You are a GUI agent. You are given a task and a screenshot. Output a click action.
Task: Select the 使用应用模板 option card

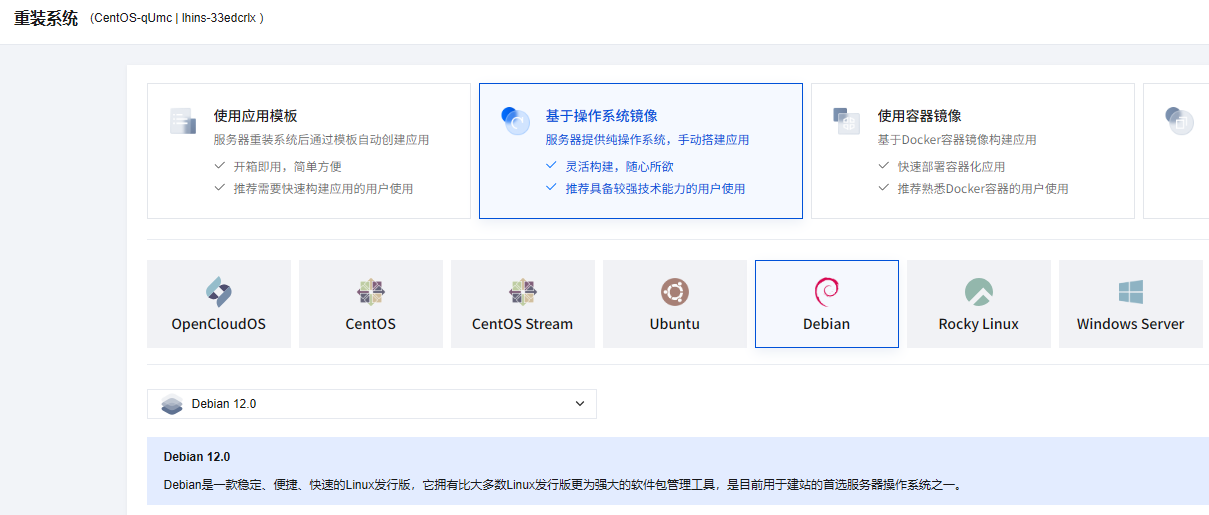coord(309,151)
